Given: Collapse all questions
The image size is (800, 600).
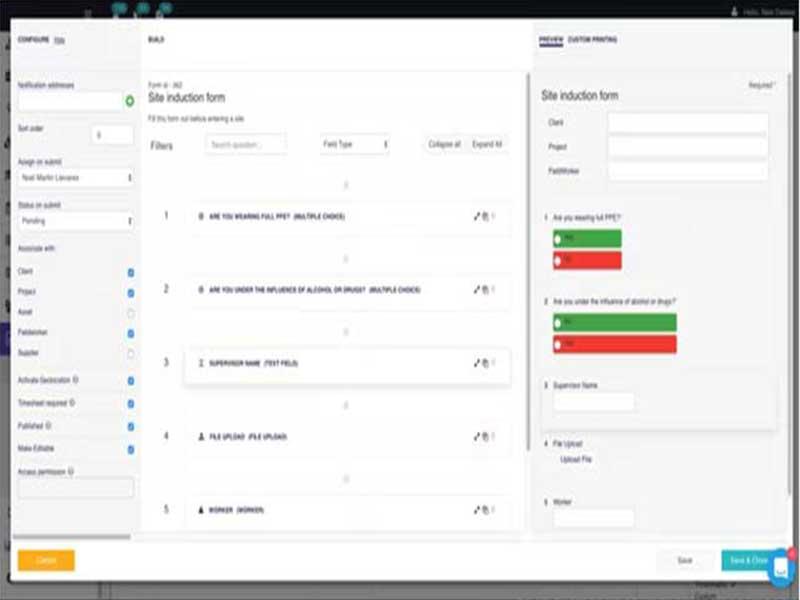Looking at the screenshot, I should coord(444,144).
